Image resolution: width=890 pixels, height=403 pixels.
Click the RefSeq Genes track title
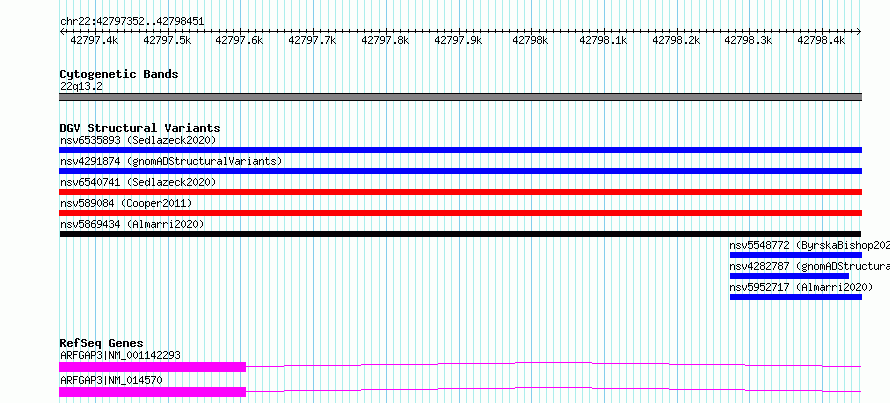coord(101,343)
